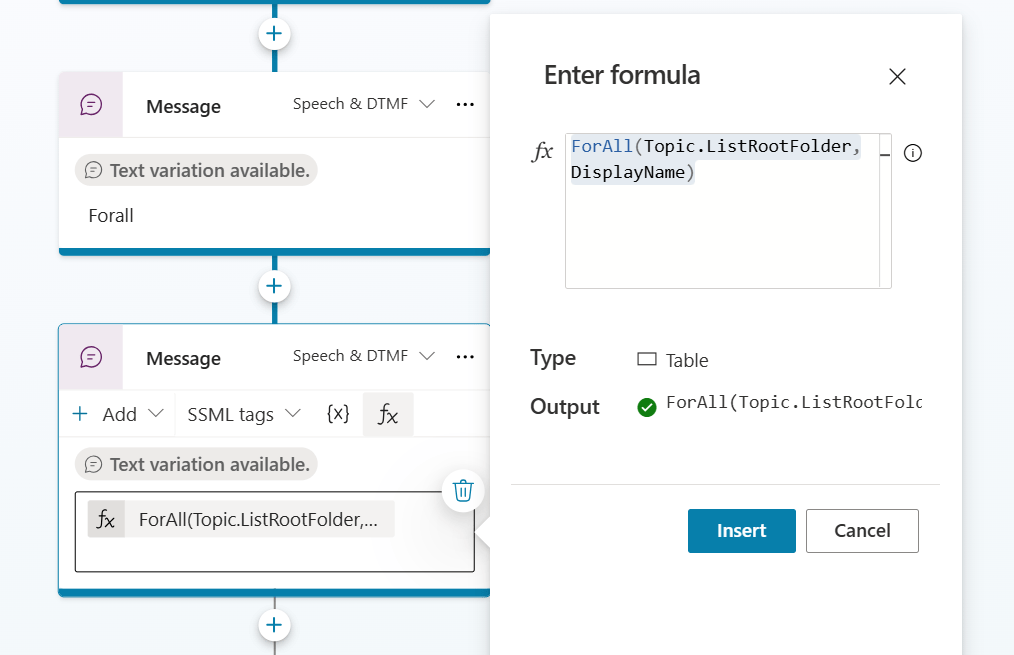
Task: Cancel the formula entry
Action: pyautogui.click(x=862, y=531)
